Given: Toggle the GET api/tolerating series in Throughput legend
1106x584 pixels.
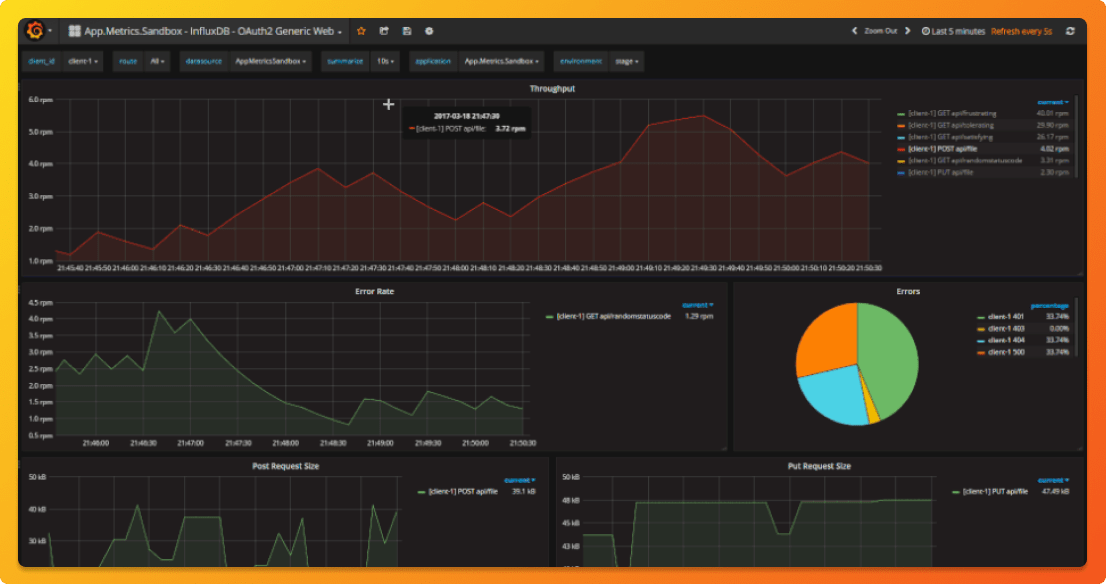Looking at the screenshot, I should [951, 126].
